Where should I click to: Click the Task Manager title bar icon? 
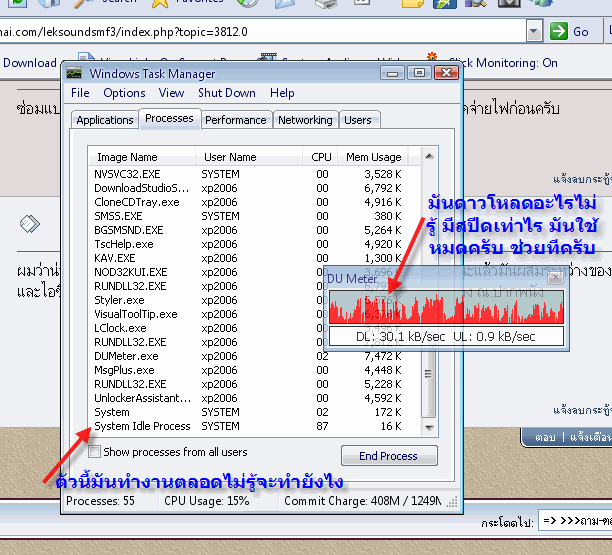[74, 73]
